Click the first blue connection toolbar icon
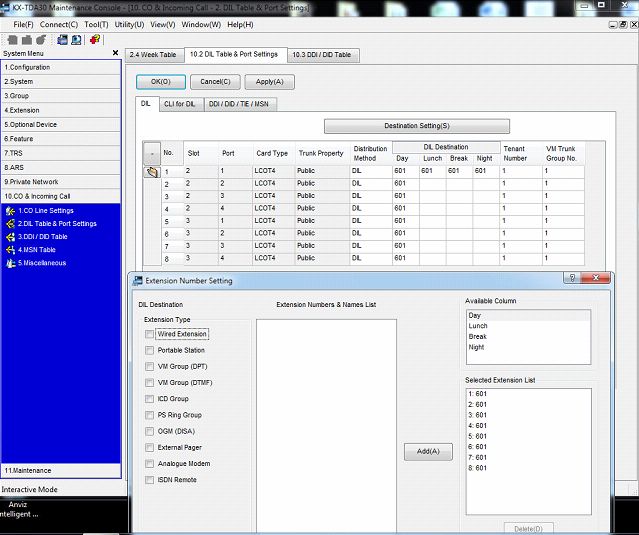This screenshot has height=535, width=639. pos(62,40)
